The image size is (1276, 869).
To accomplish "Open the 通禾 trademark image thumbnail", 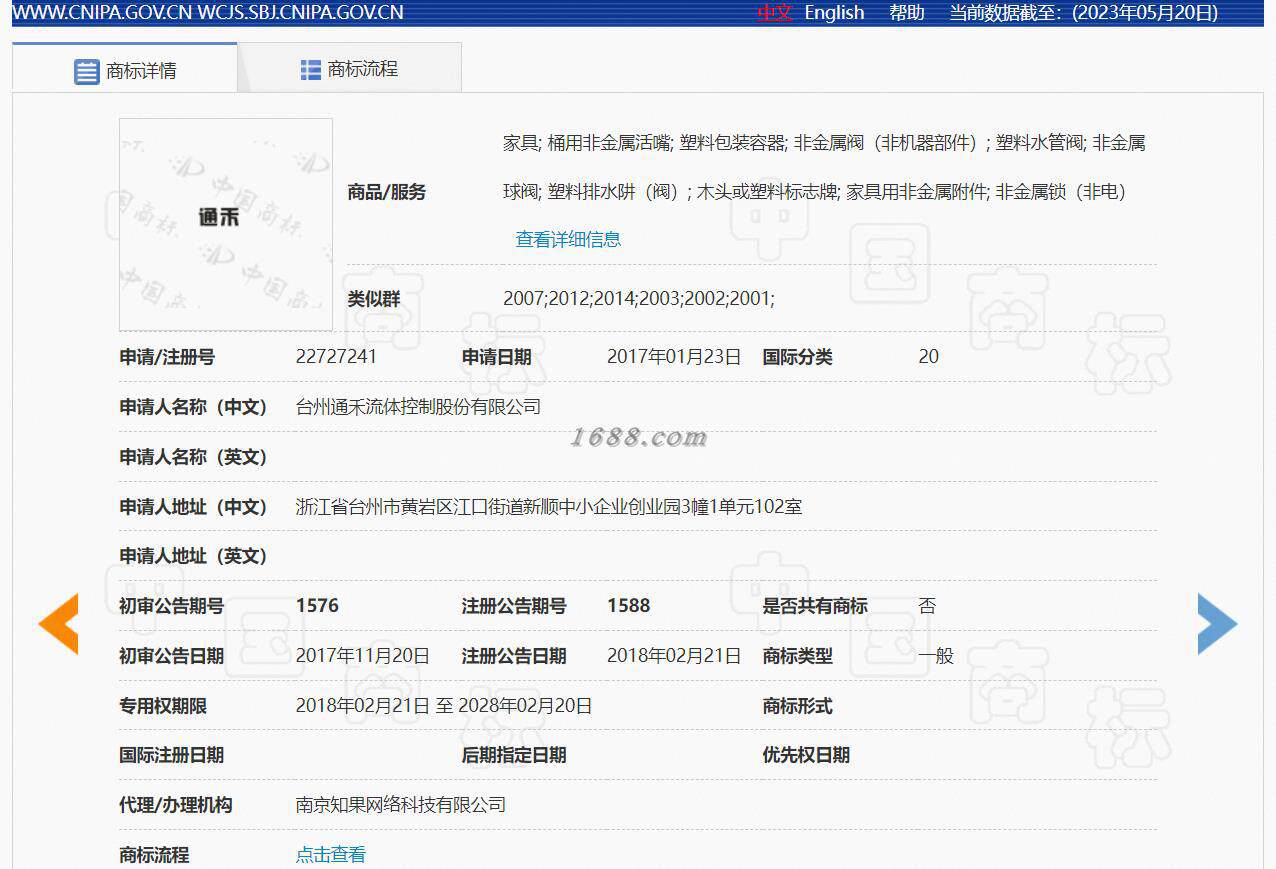I will (x=226, y=224).
